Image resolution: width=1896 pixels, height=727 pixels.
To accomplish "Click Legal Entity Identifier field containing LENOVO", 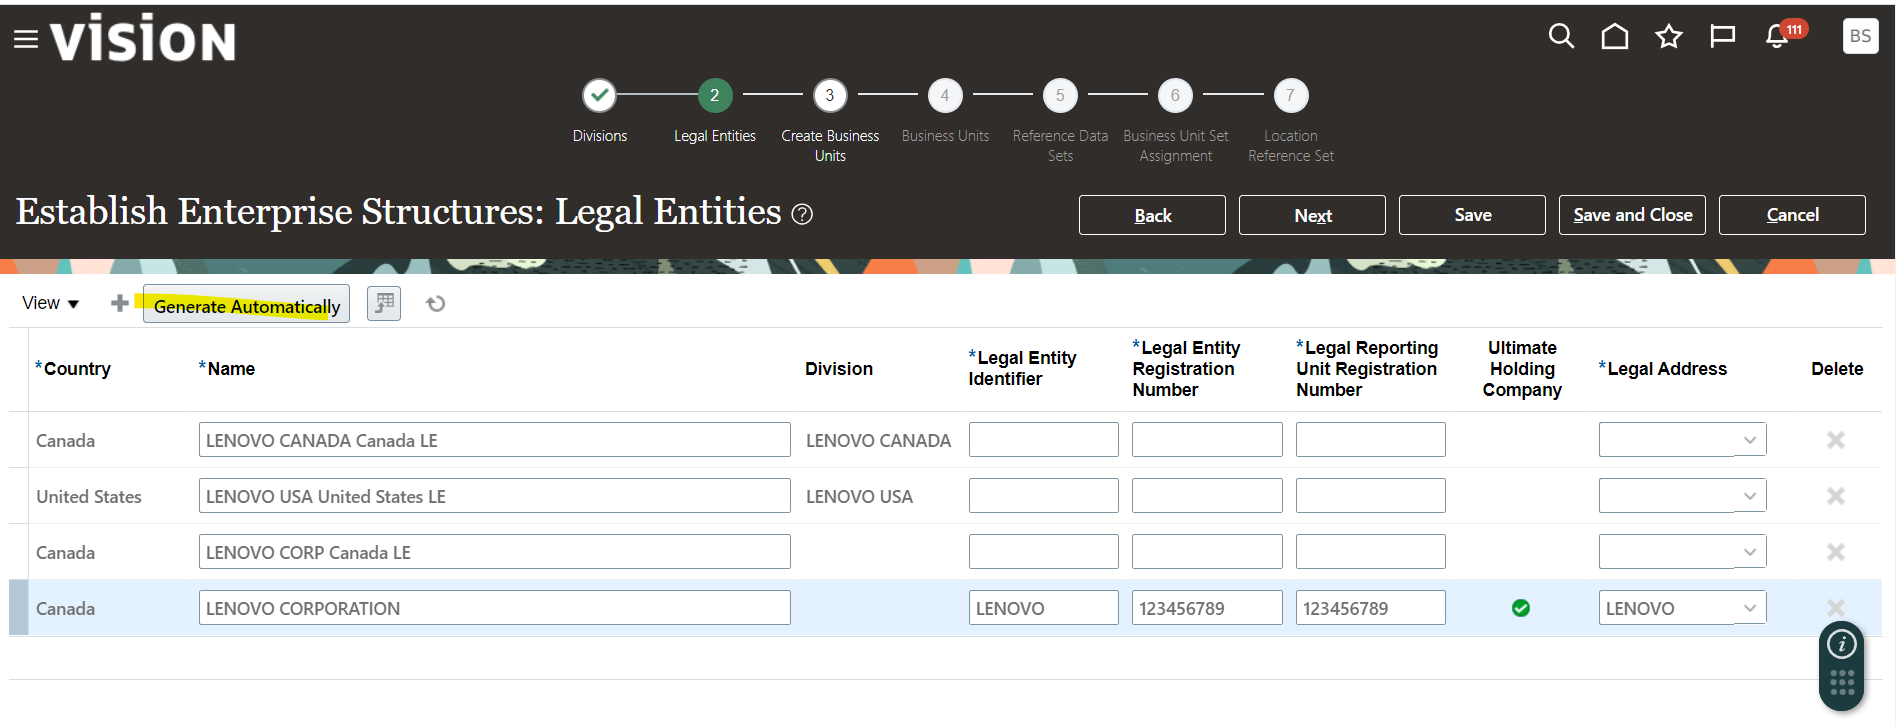I will (1043, 608).
